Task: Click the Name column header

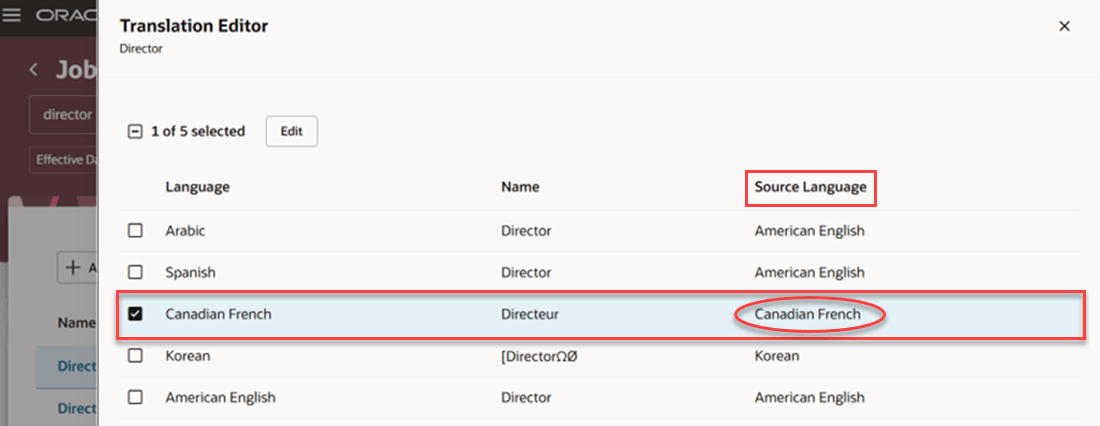Action: point(520,187)
